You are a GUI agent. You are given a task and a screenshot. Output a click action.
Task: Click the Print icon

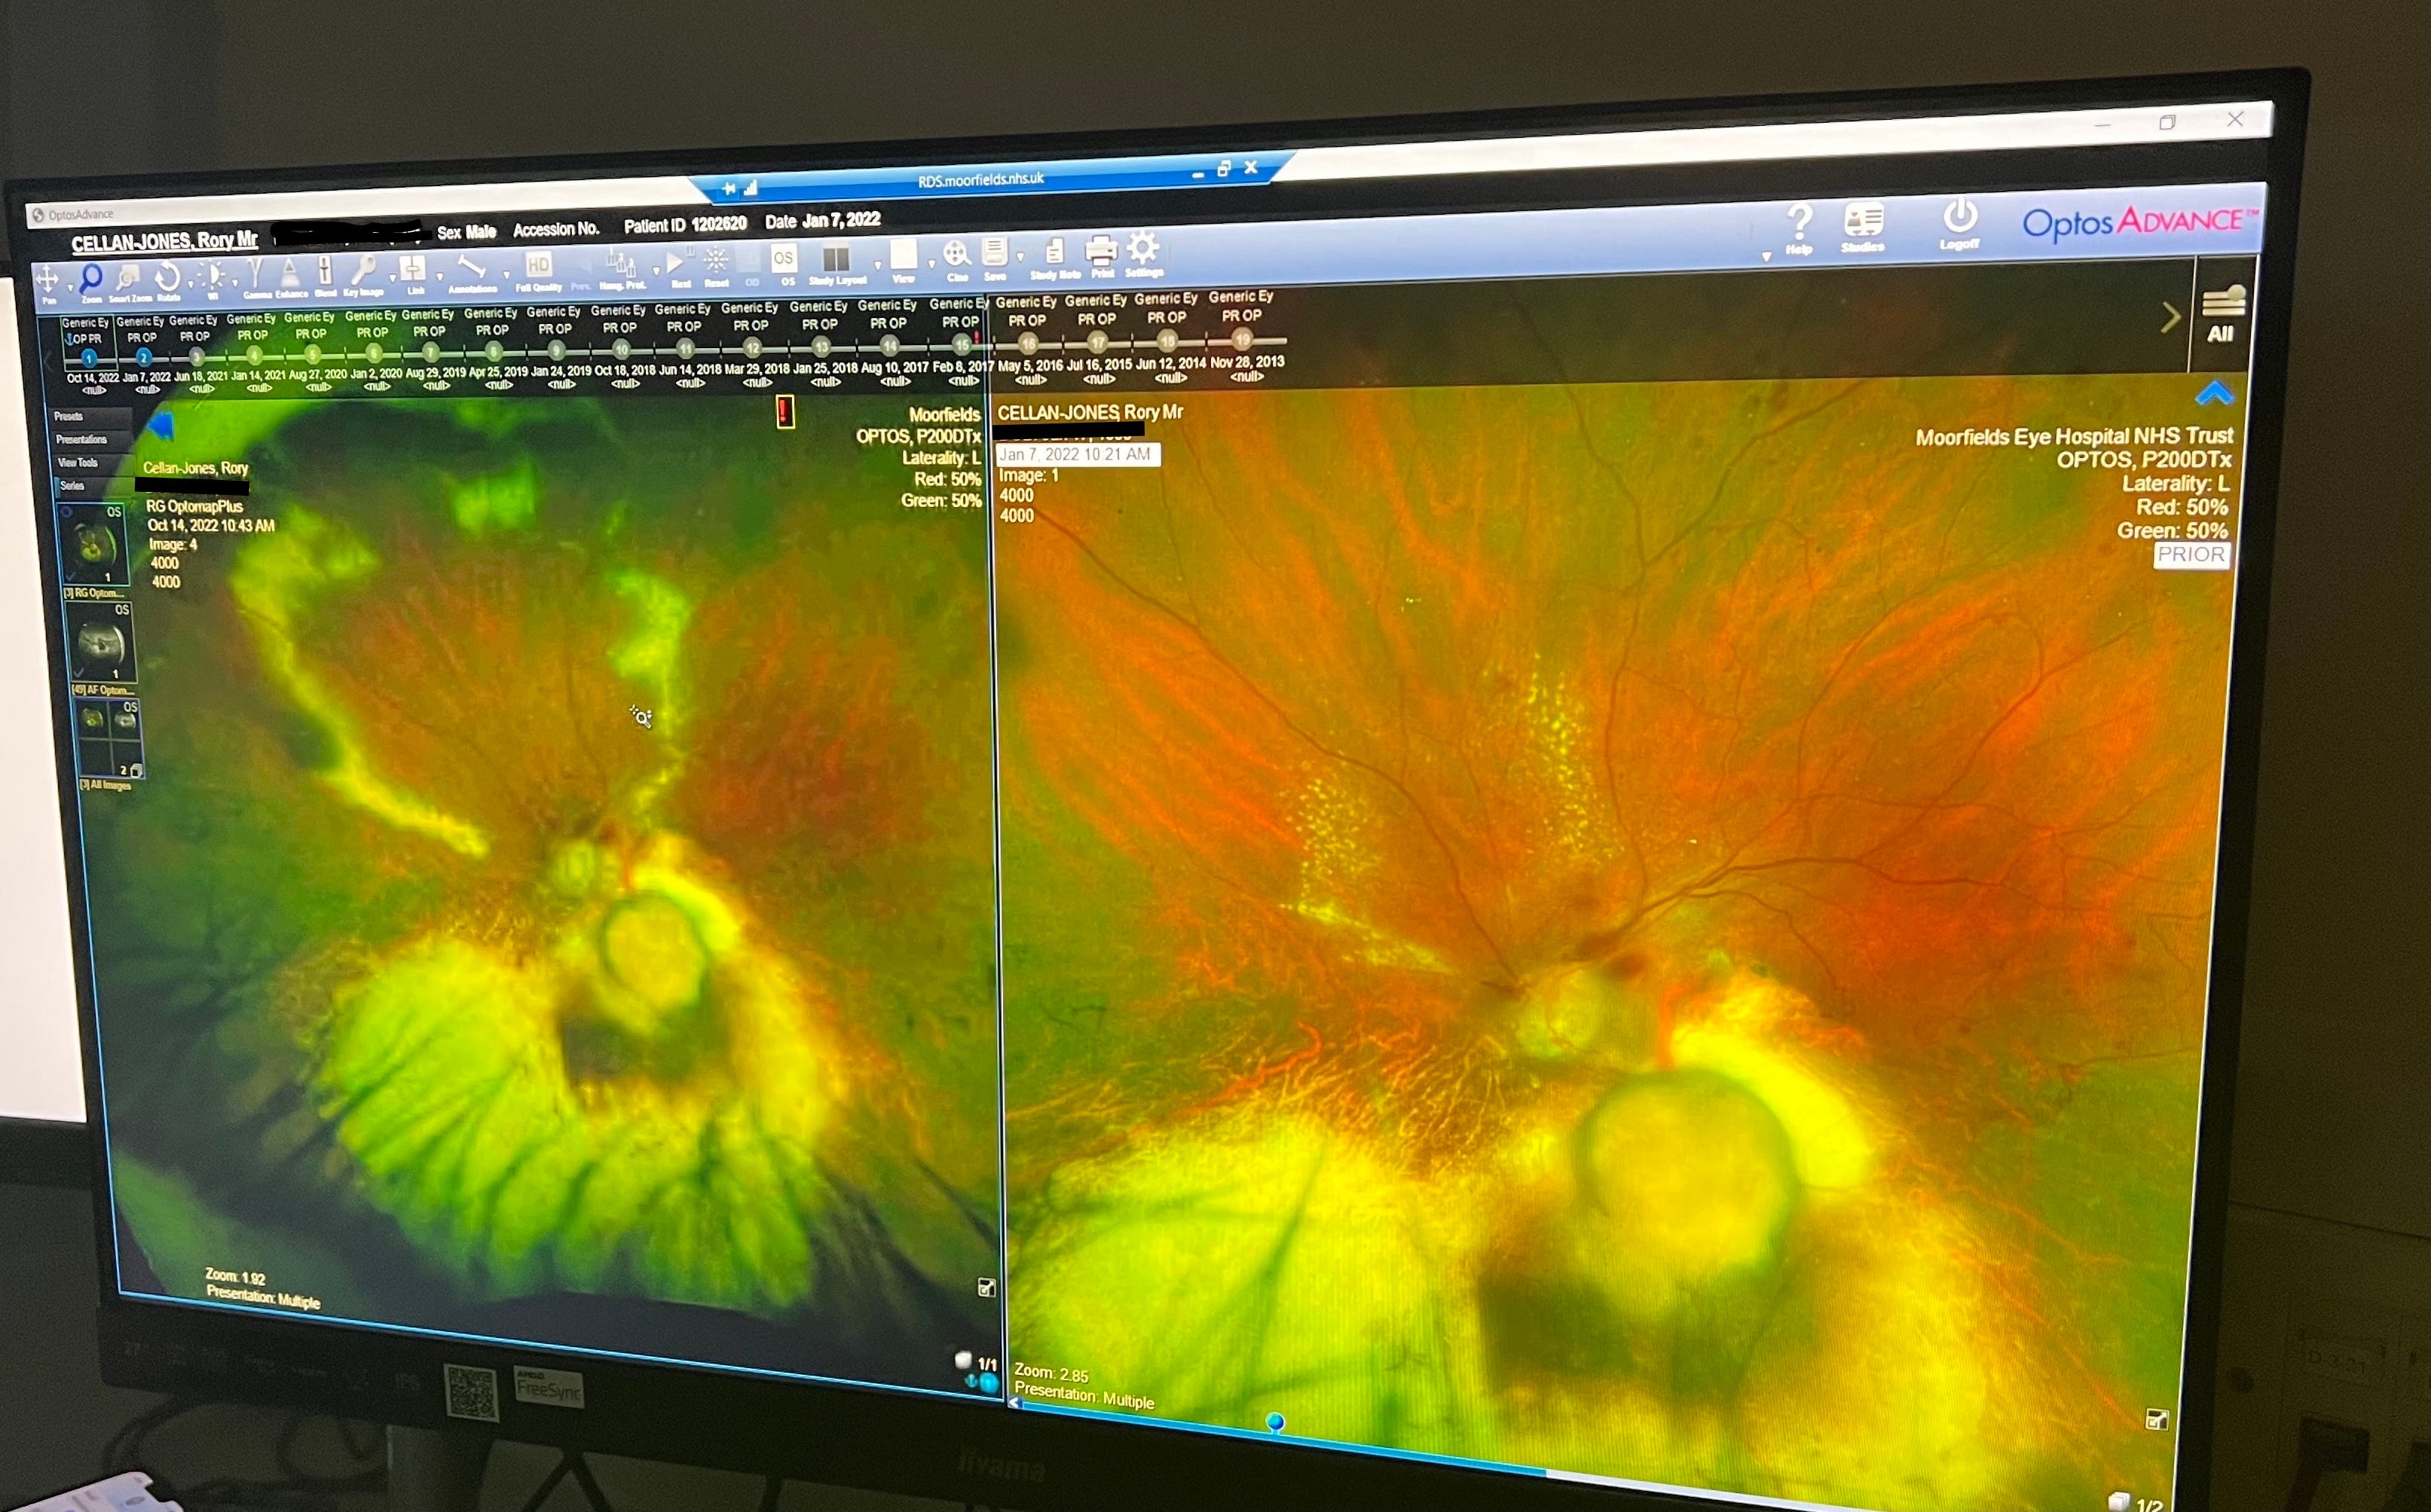(1101, 249)
